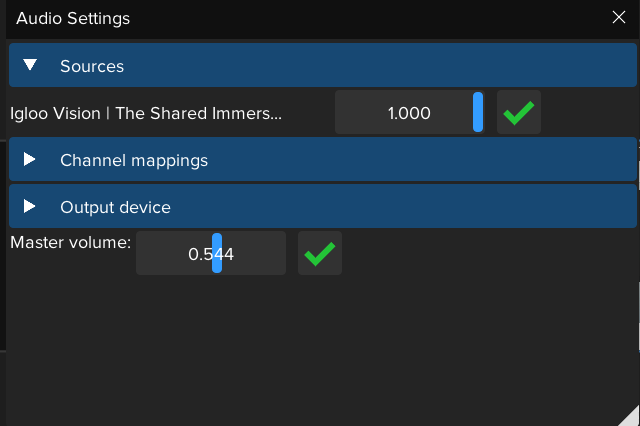Click the resize grip in window corner
This screenshot has width=640, height=426.
[x=628, y=415]
